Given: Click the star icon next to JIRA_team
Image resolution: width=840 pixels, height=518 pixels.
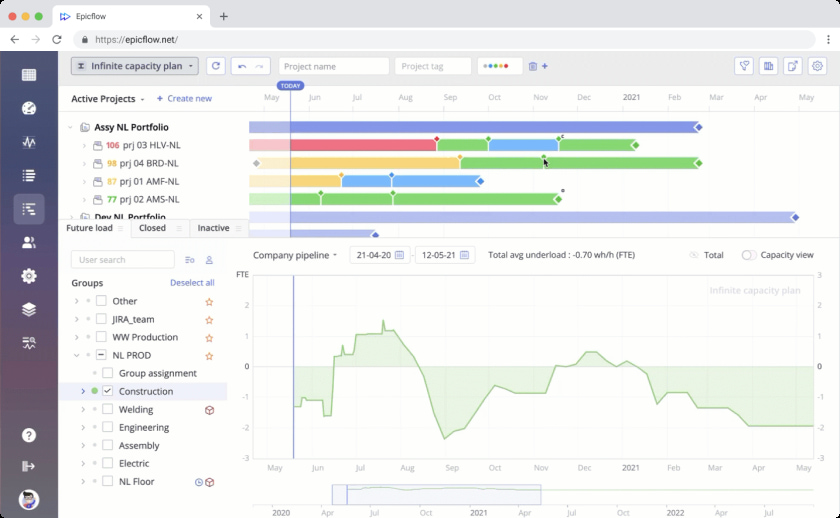Looking at the screenshot, I should pos(209,320).
